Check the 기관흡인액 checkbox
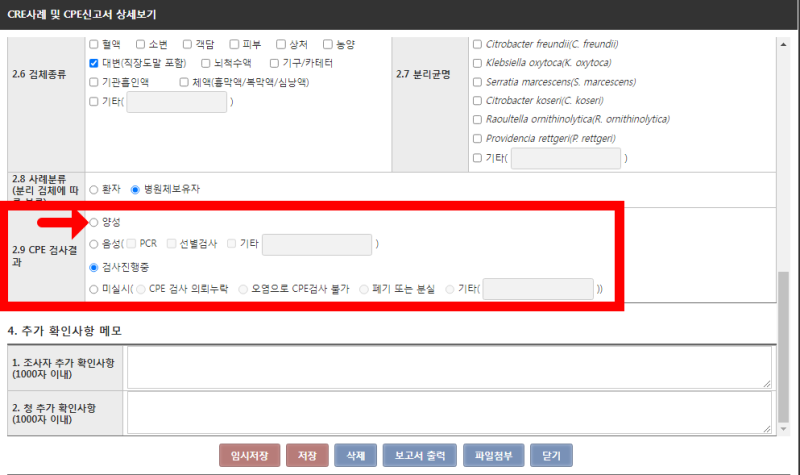 pyautogui.click(x=94, y=82)
